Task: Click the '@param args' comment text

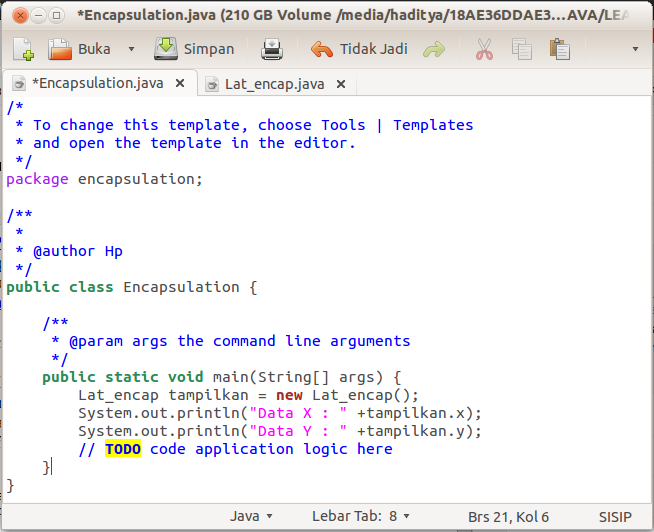Action: click(x=118, y=341)
